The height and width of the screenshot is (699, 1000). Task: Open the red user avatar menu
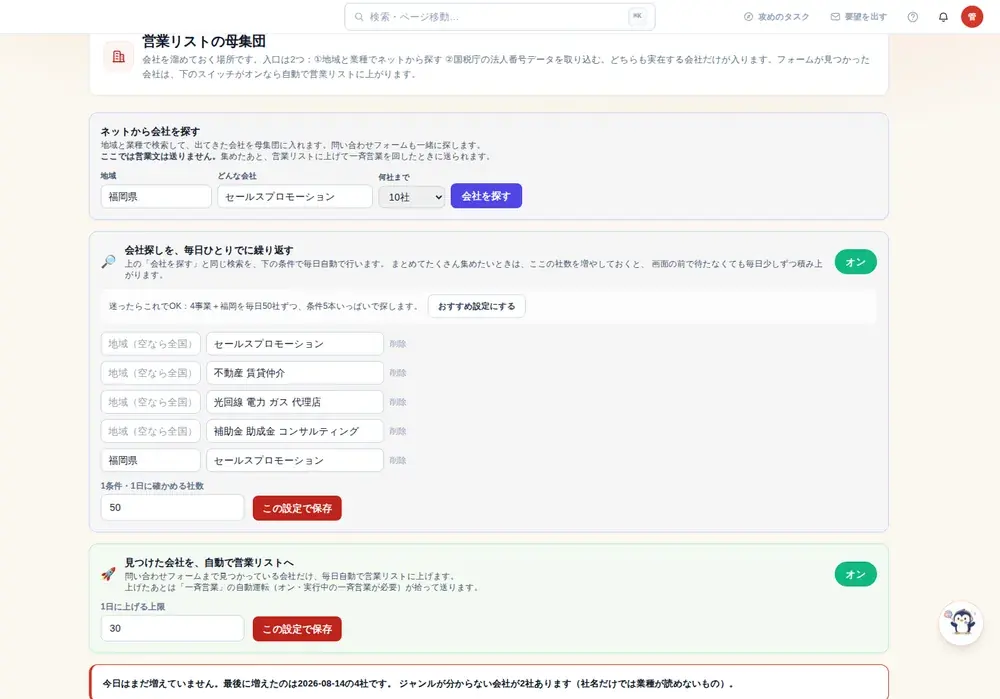tap(972, 17)
